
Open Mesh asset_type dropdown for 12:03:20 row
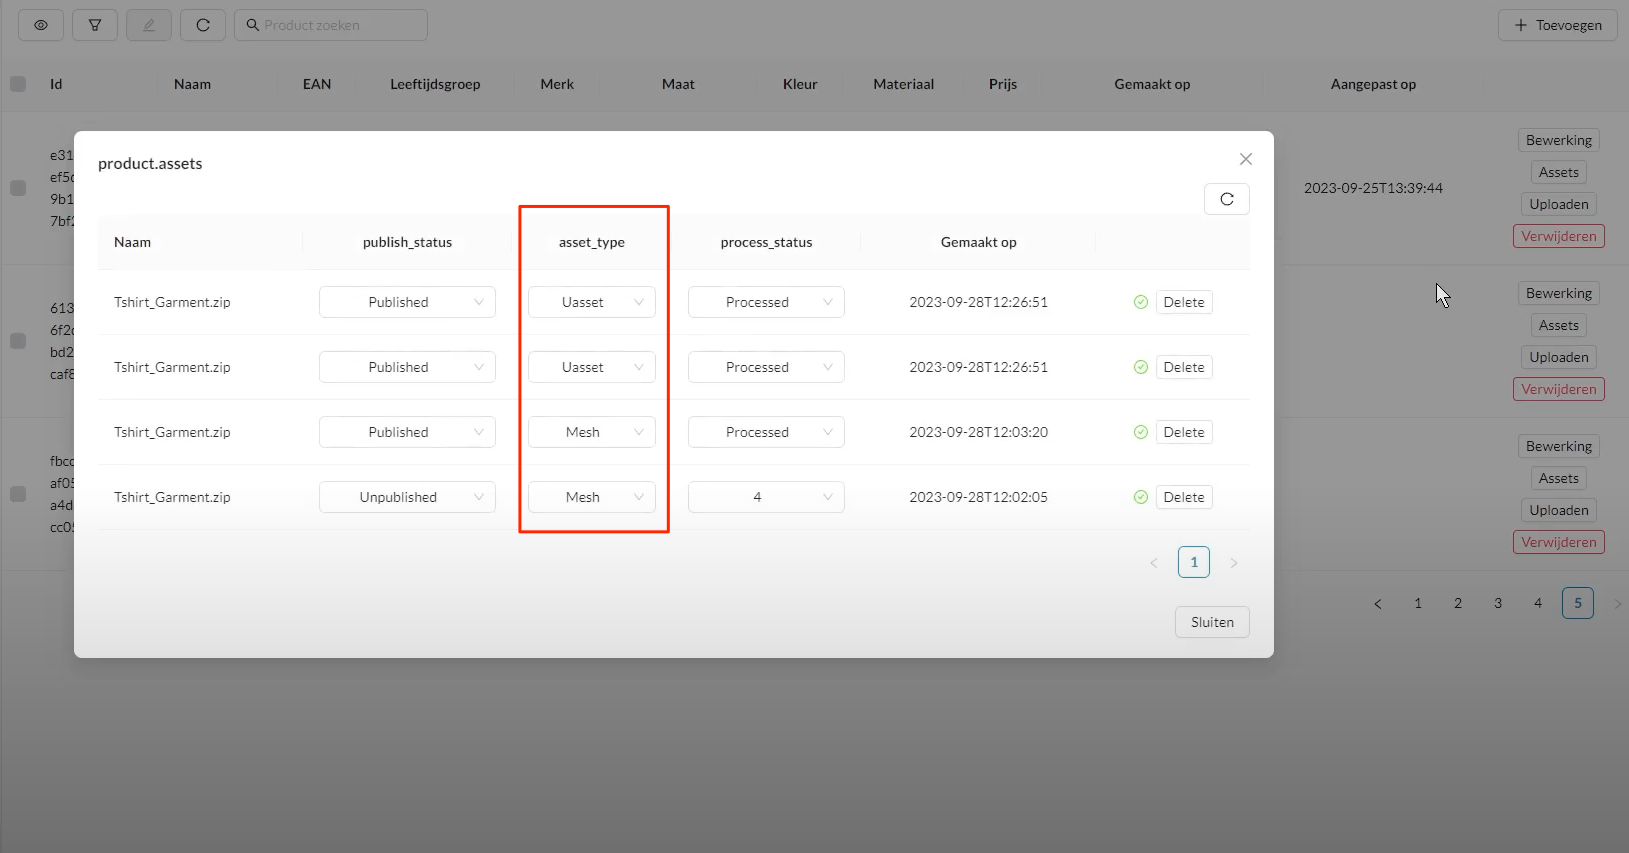point(592,432)
